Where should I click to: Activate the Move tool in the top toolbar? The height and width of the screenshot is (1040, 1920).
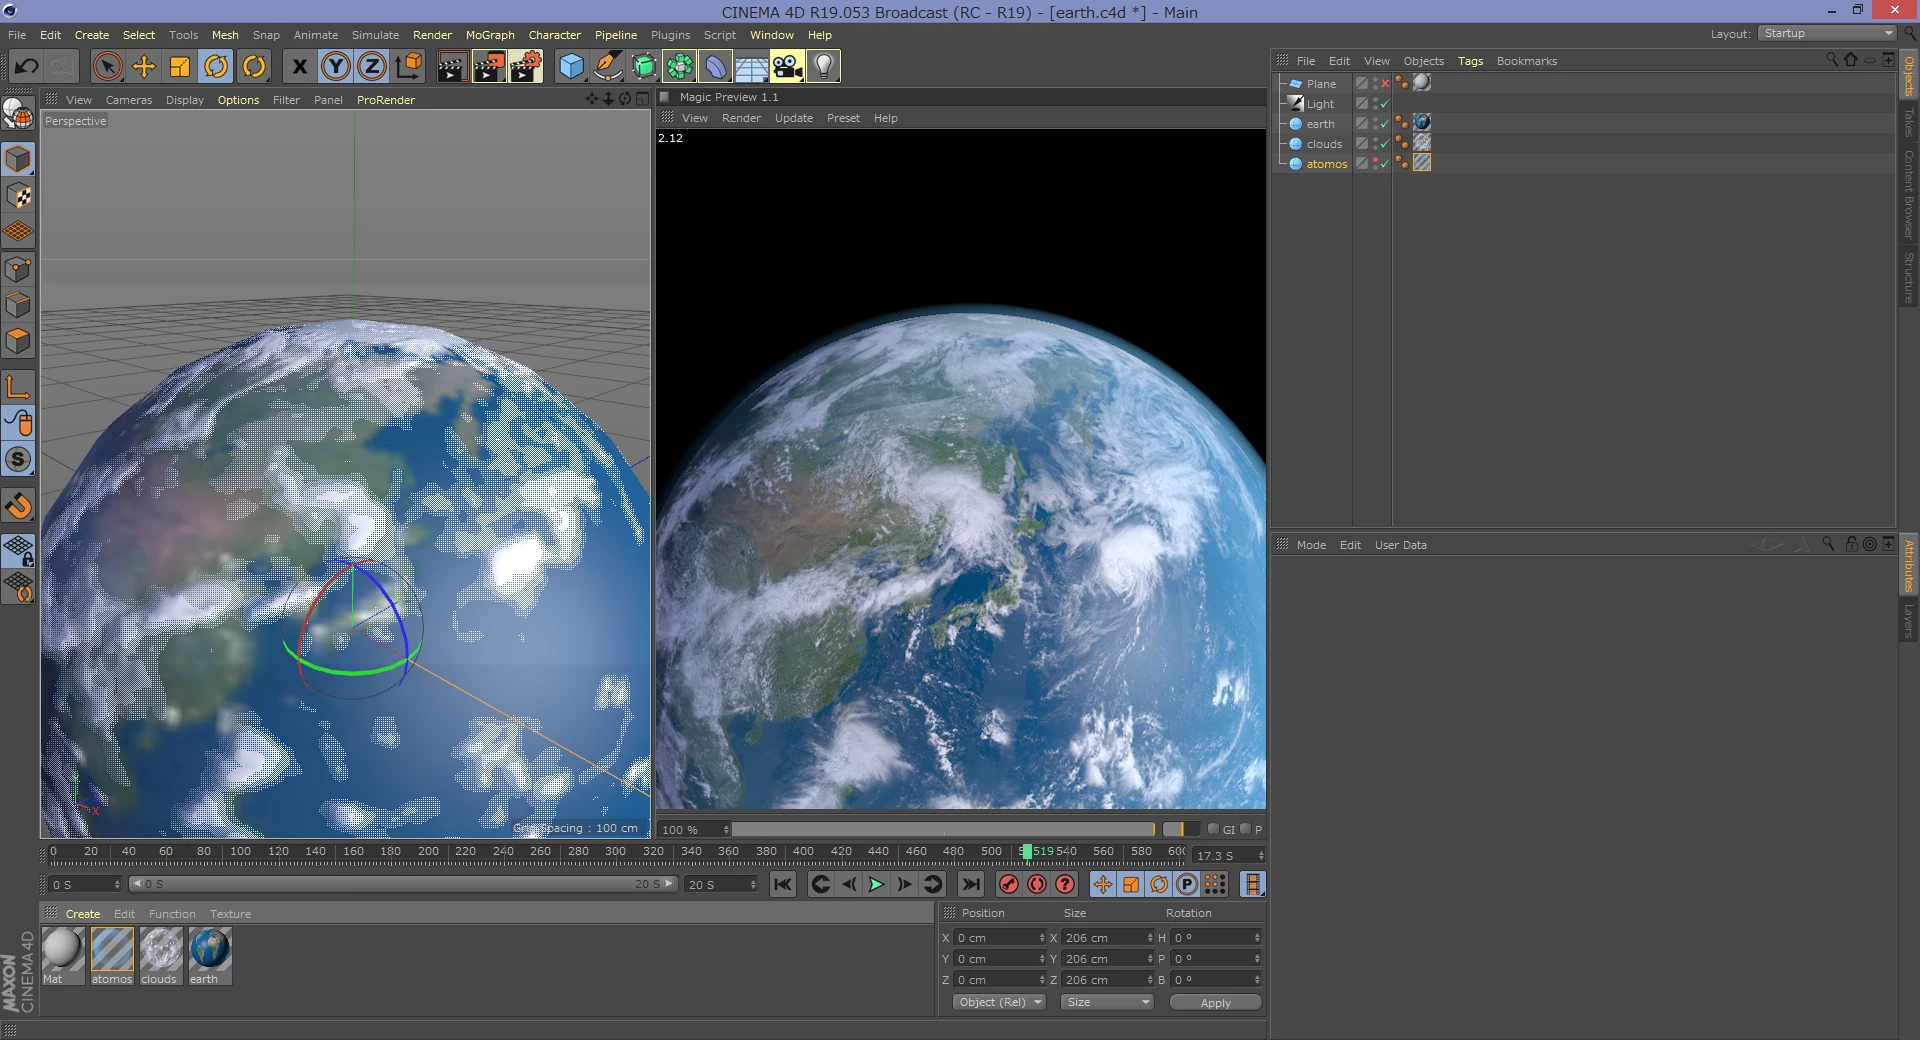point(144,67)
